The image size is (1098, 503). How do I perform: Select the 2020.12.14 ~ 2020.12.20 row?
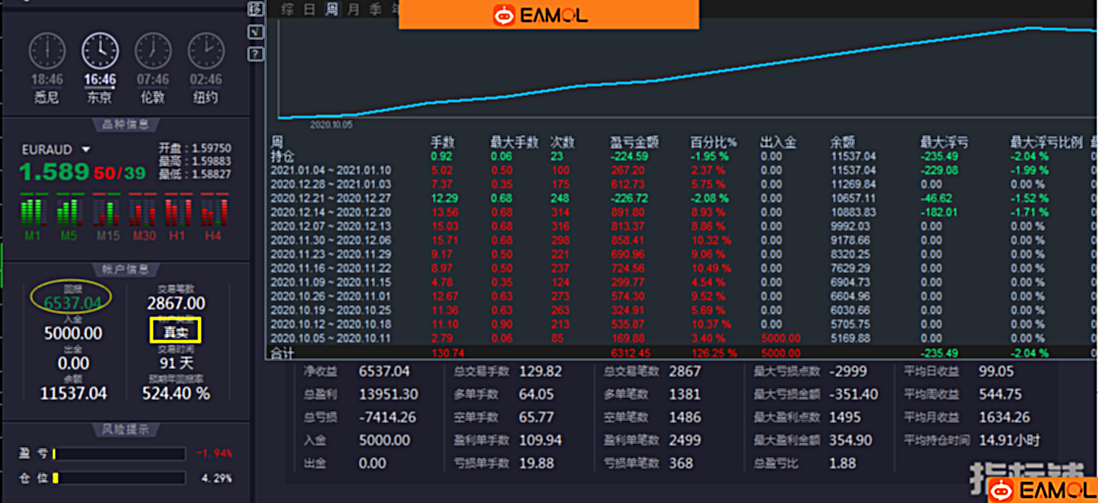[680, 212]
